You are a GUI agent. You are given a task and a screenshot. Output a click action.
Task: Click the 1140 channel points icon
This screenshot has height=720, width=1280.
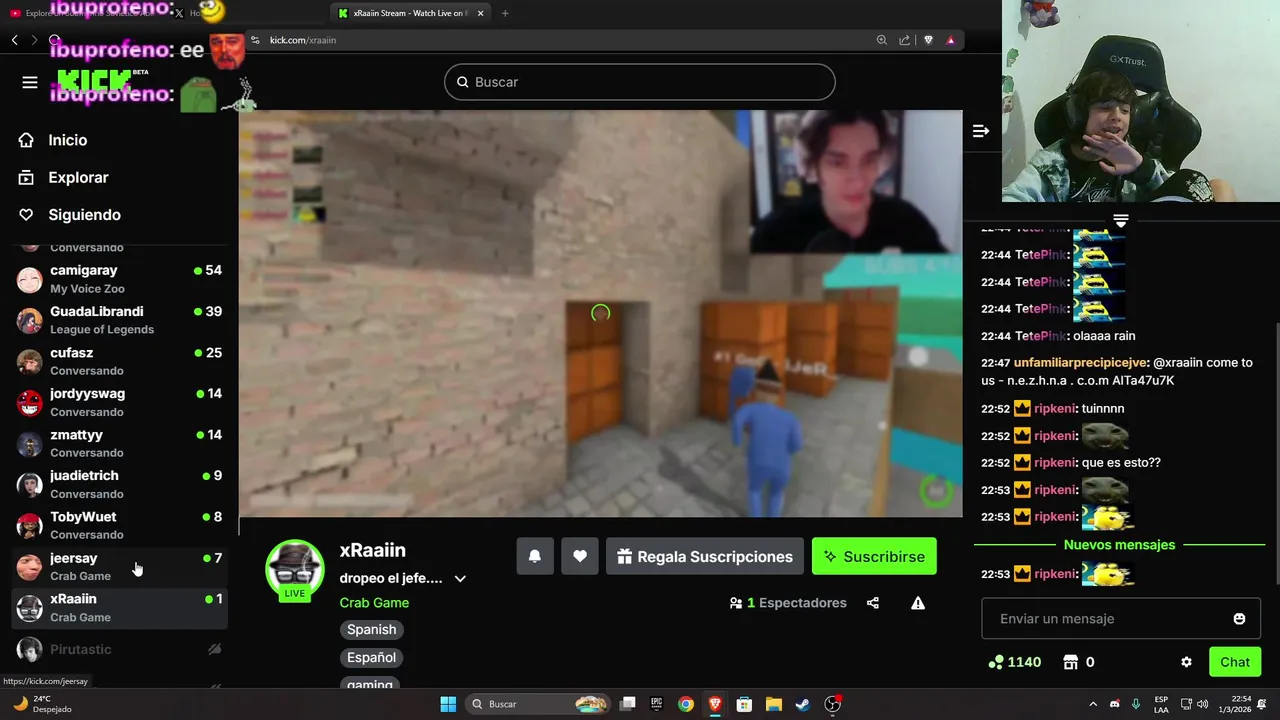(995, 662)
